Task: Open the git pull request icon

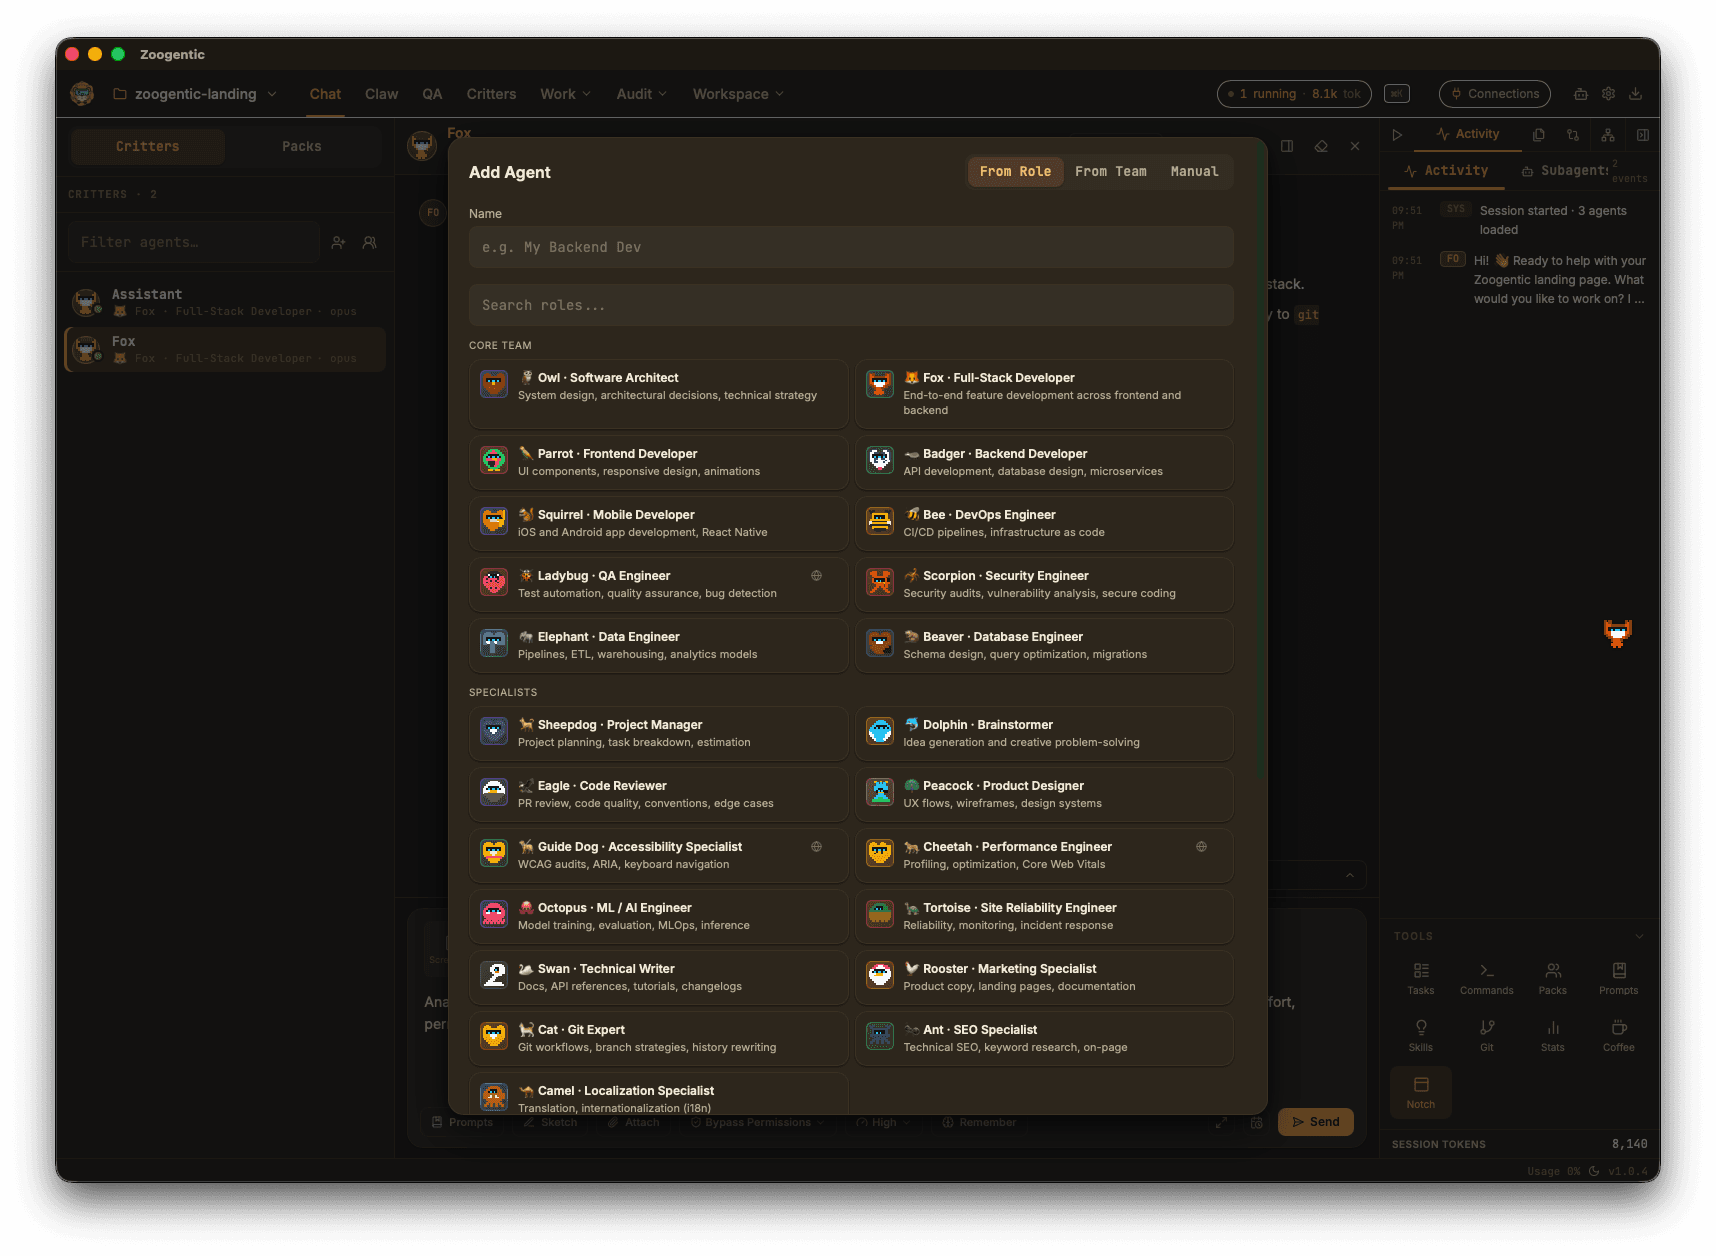Action: pyautogui.click(x=1573, y=135)
